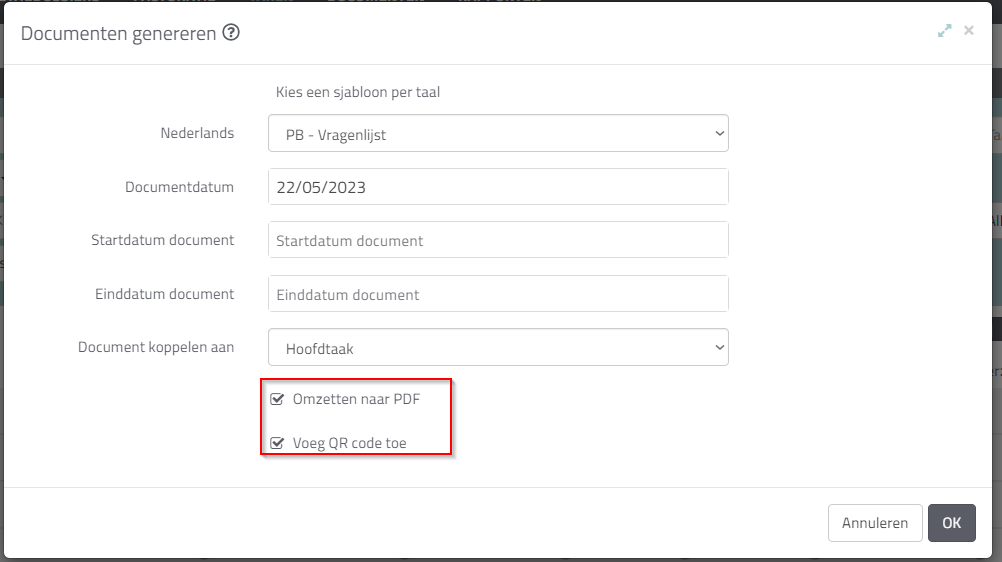The width and height of the screenshot is (1002, 562).
Task: Click the Nederlands field label
Action: 197,133
